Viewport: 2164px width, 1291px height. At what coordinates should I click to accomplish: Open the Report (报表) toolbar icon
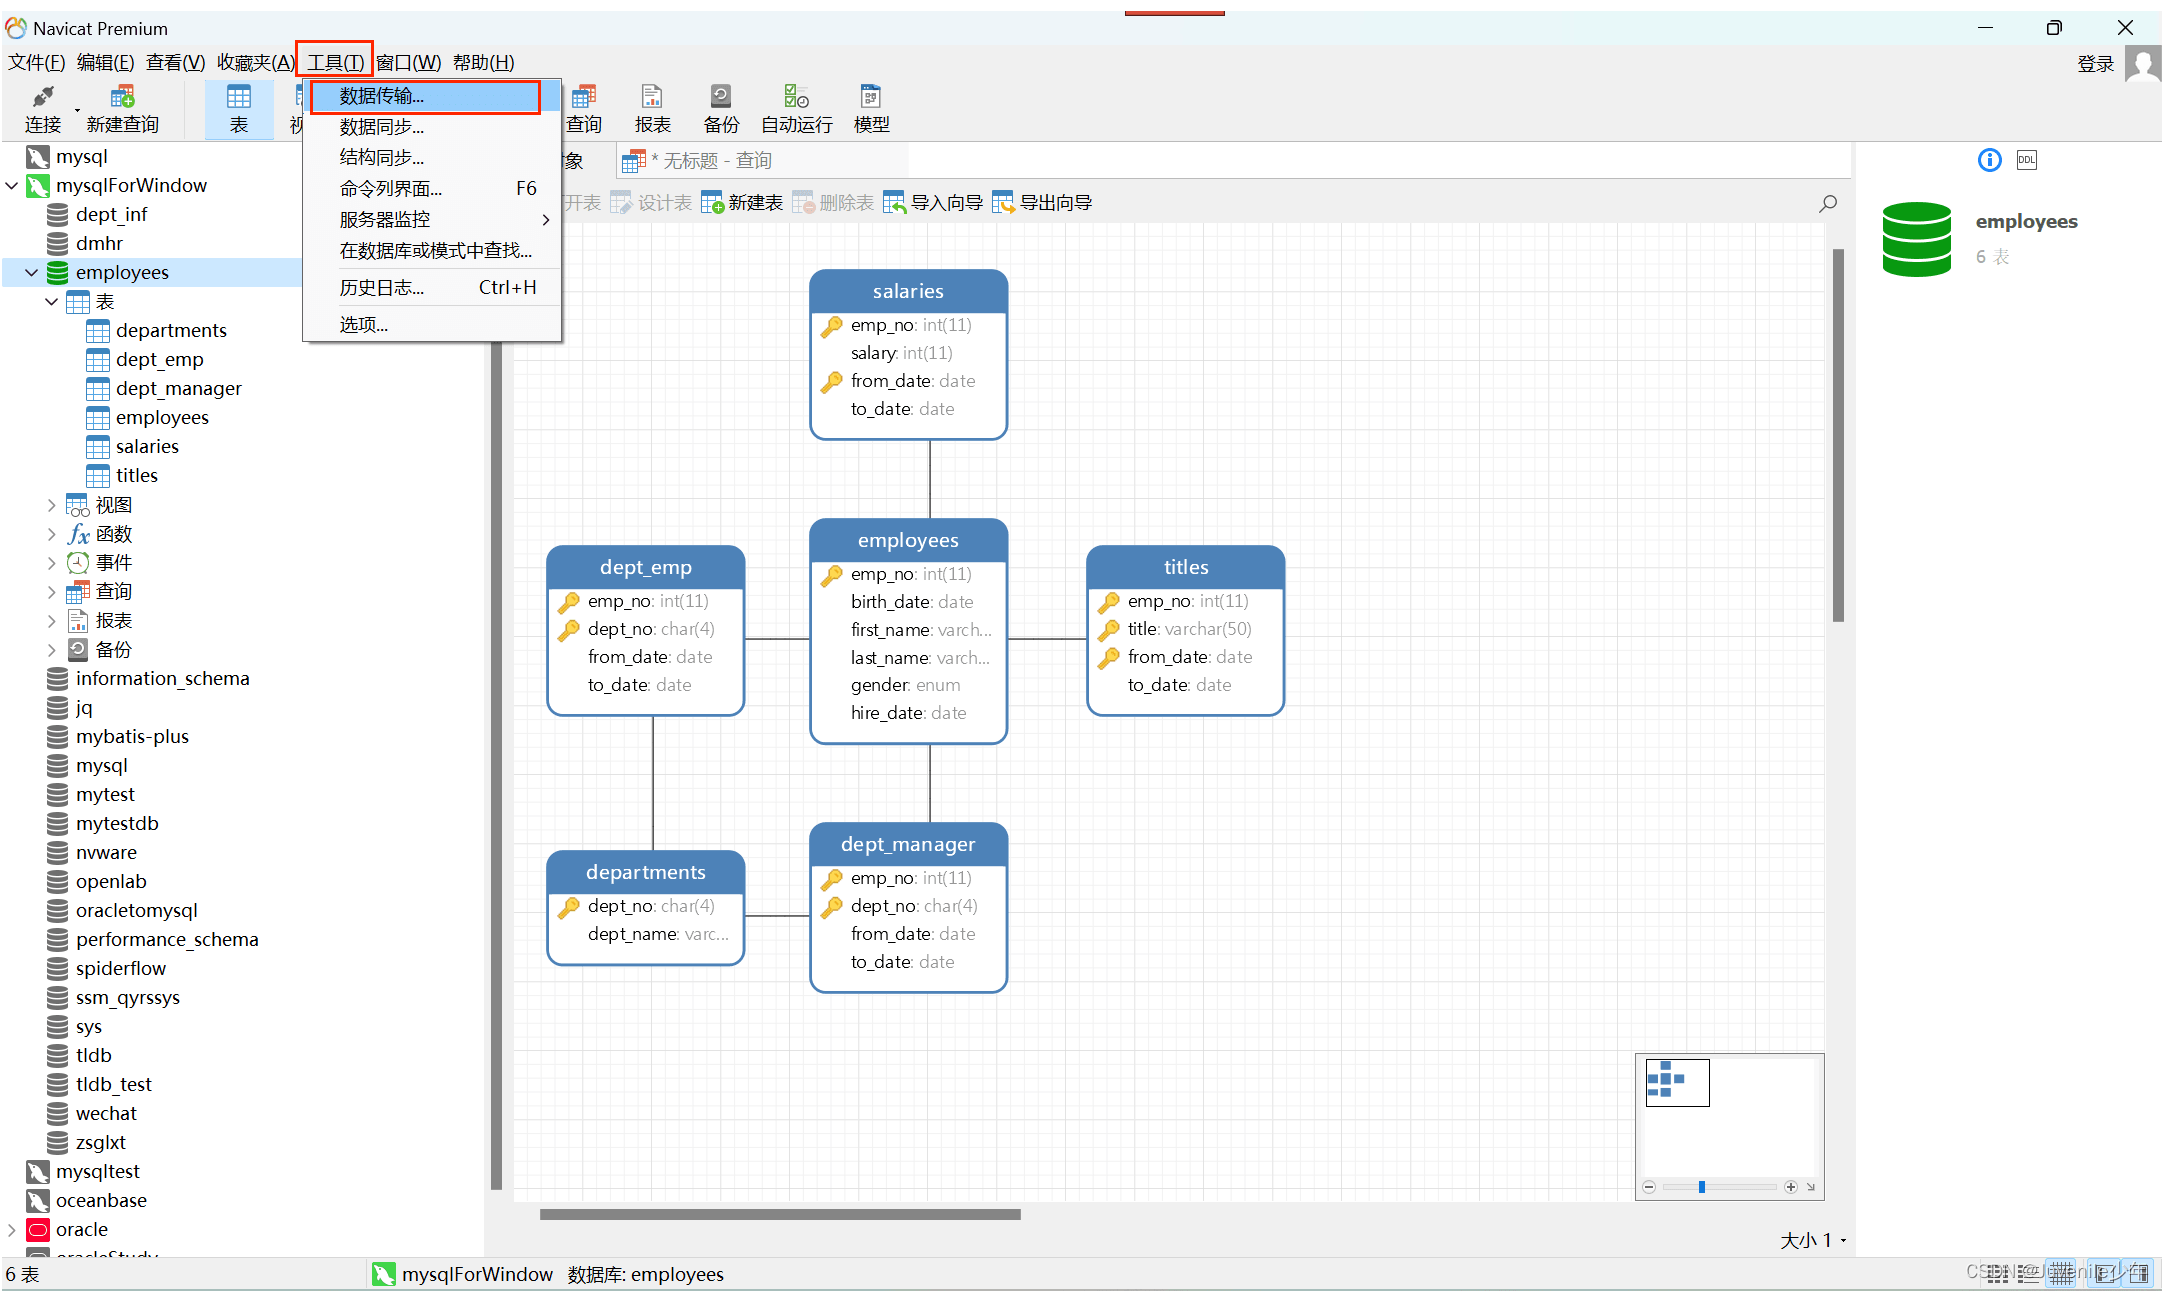pos(652,98)
